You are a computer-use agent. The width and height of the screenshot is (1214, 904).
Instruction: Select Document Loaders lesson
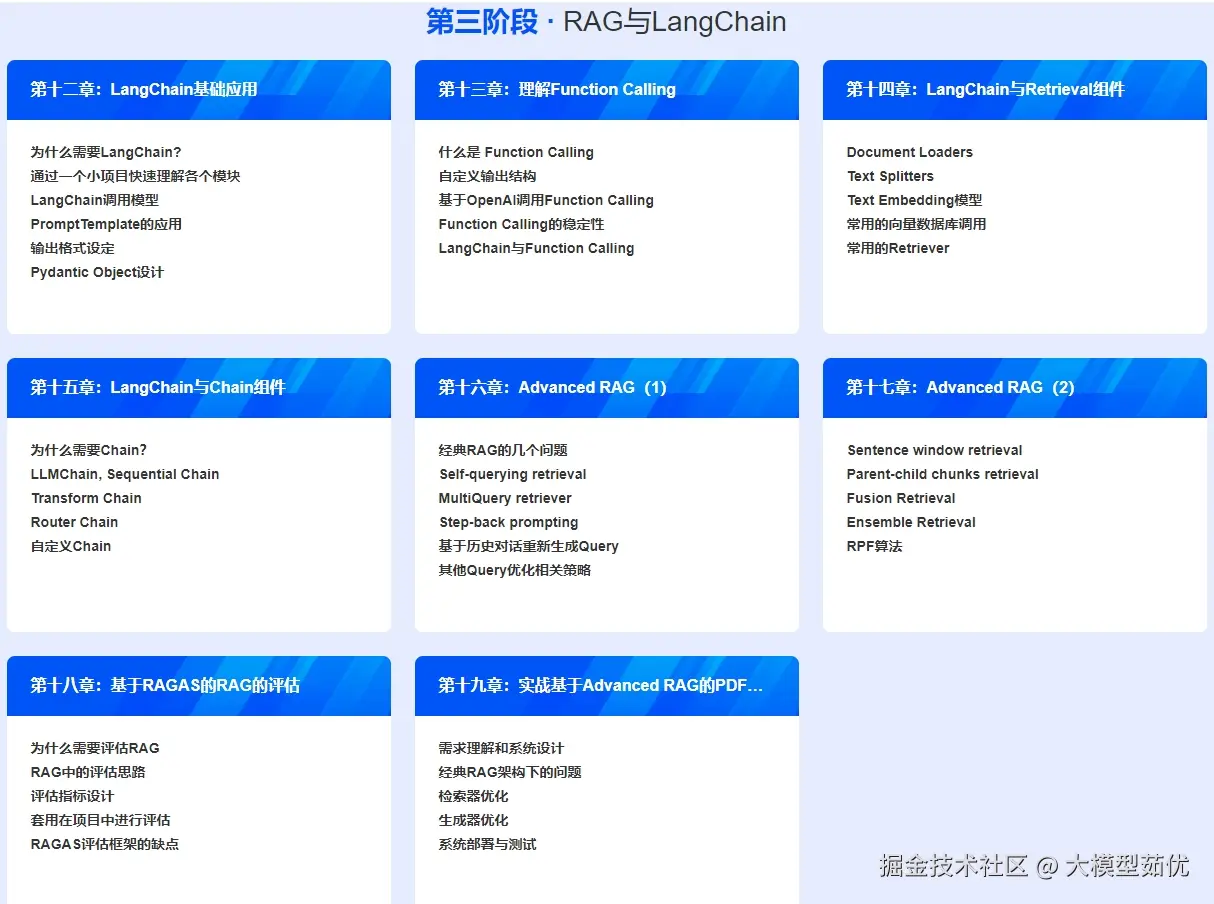pos(909,152)
